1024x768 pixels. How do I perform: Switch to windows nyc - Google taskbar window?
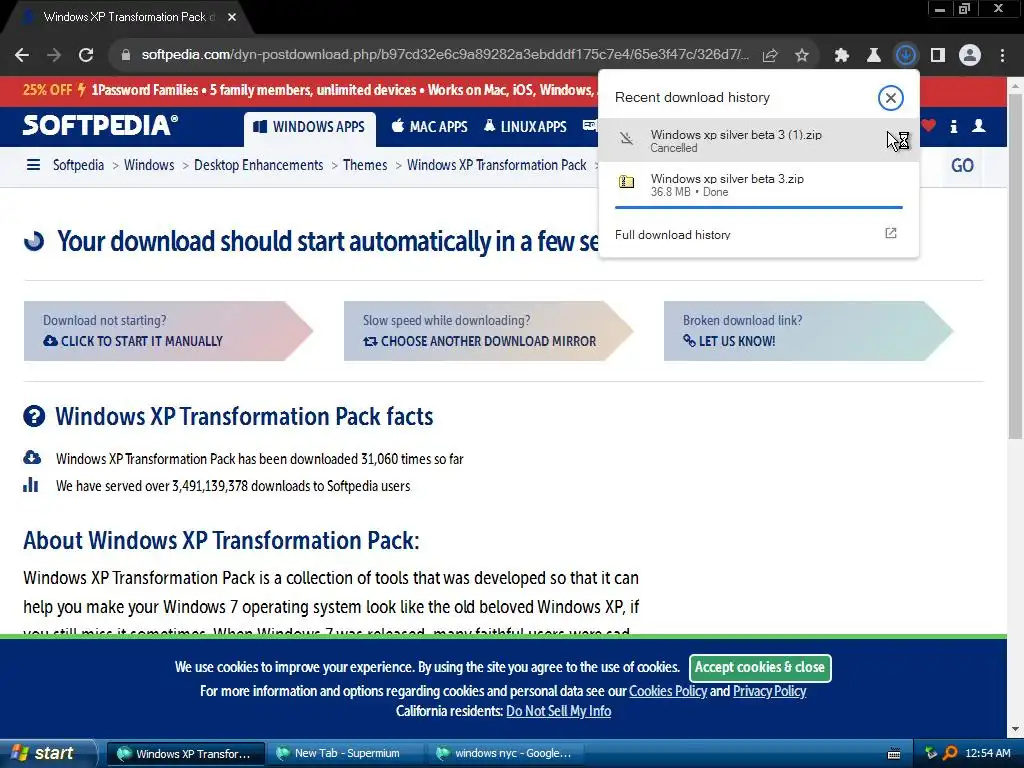(506, 754)
